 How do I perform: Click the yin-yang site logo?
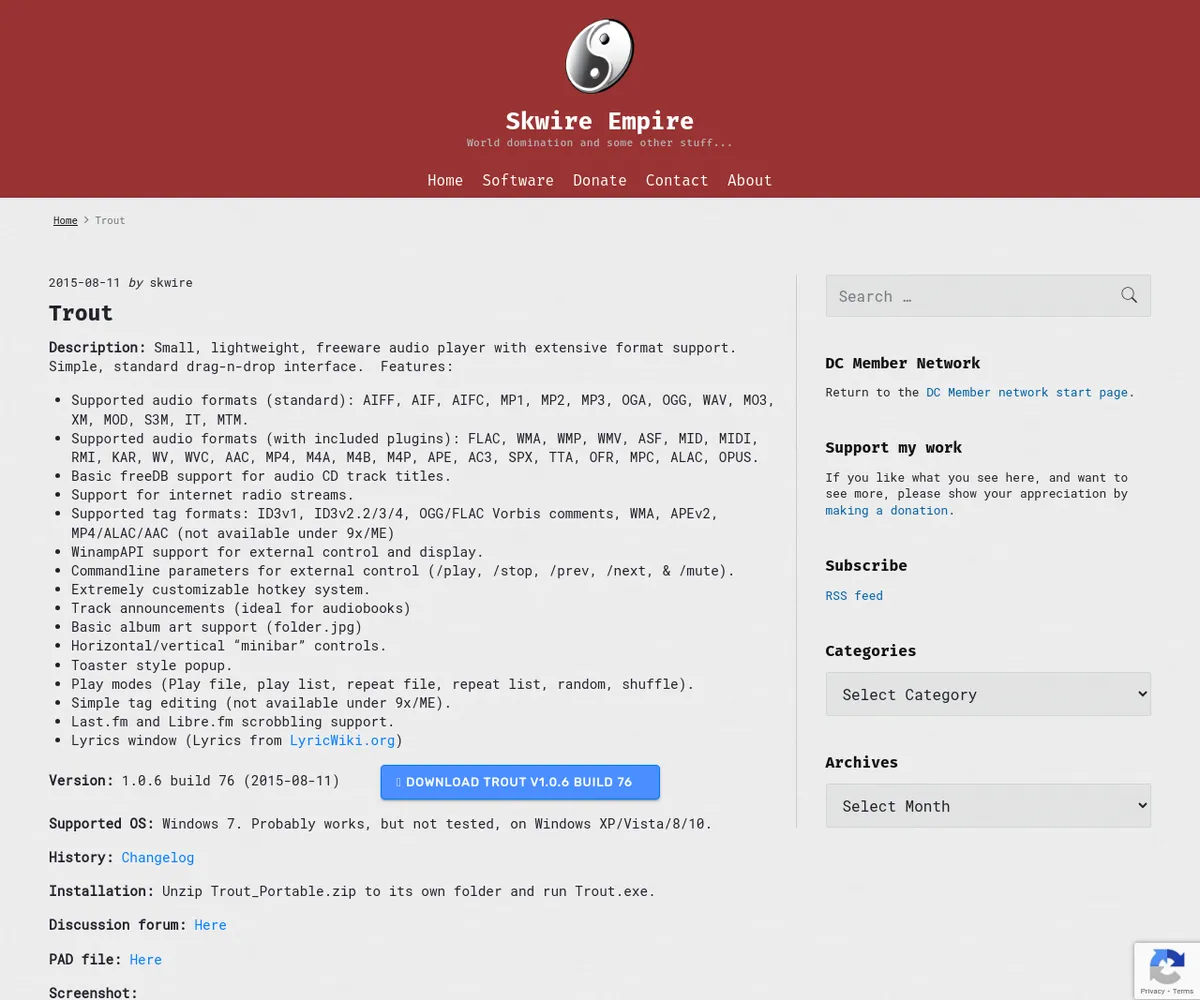[x=599, y=56]
